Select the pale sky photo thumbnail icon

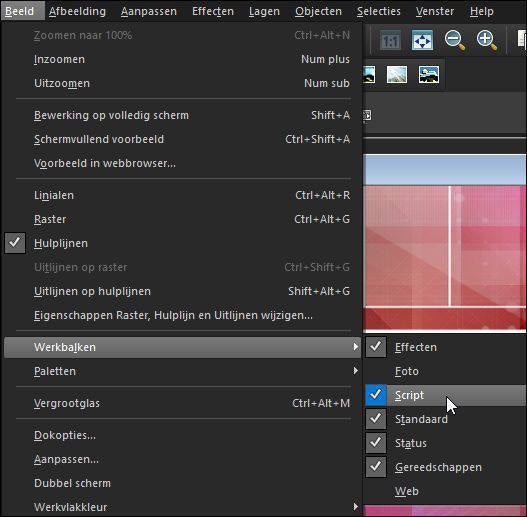coord(397,74)
